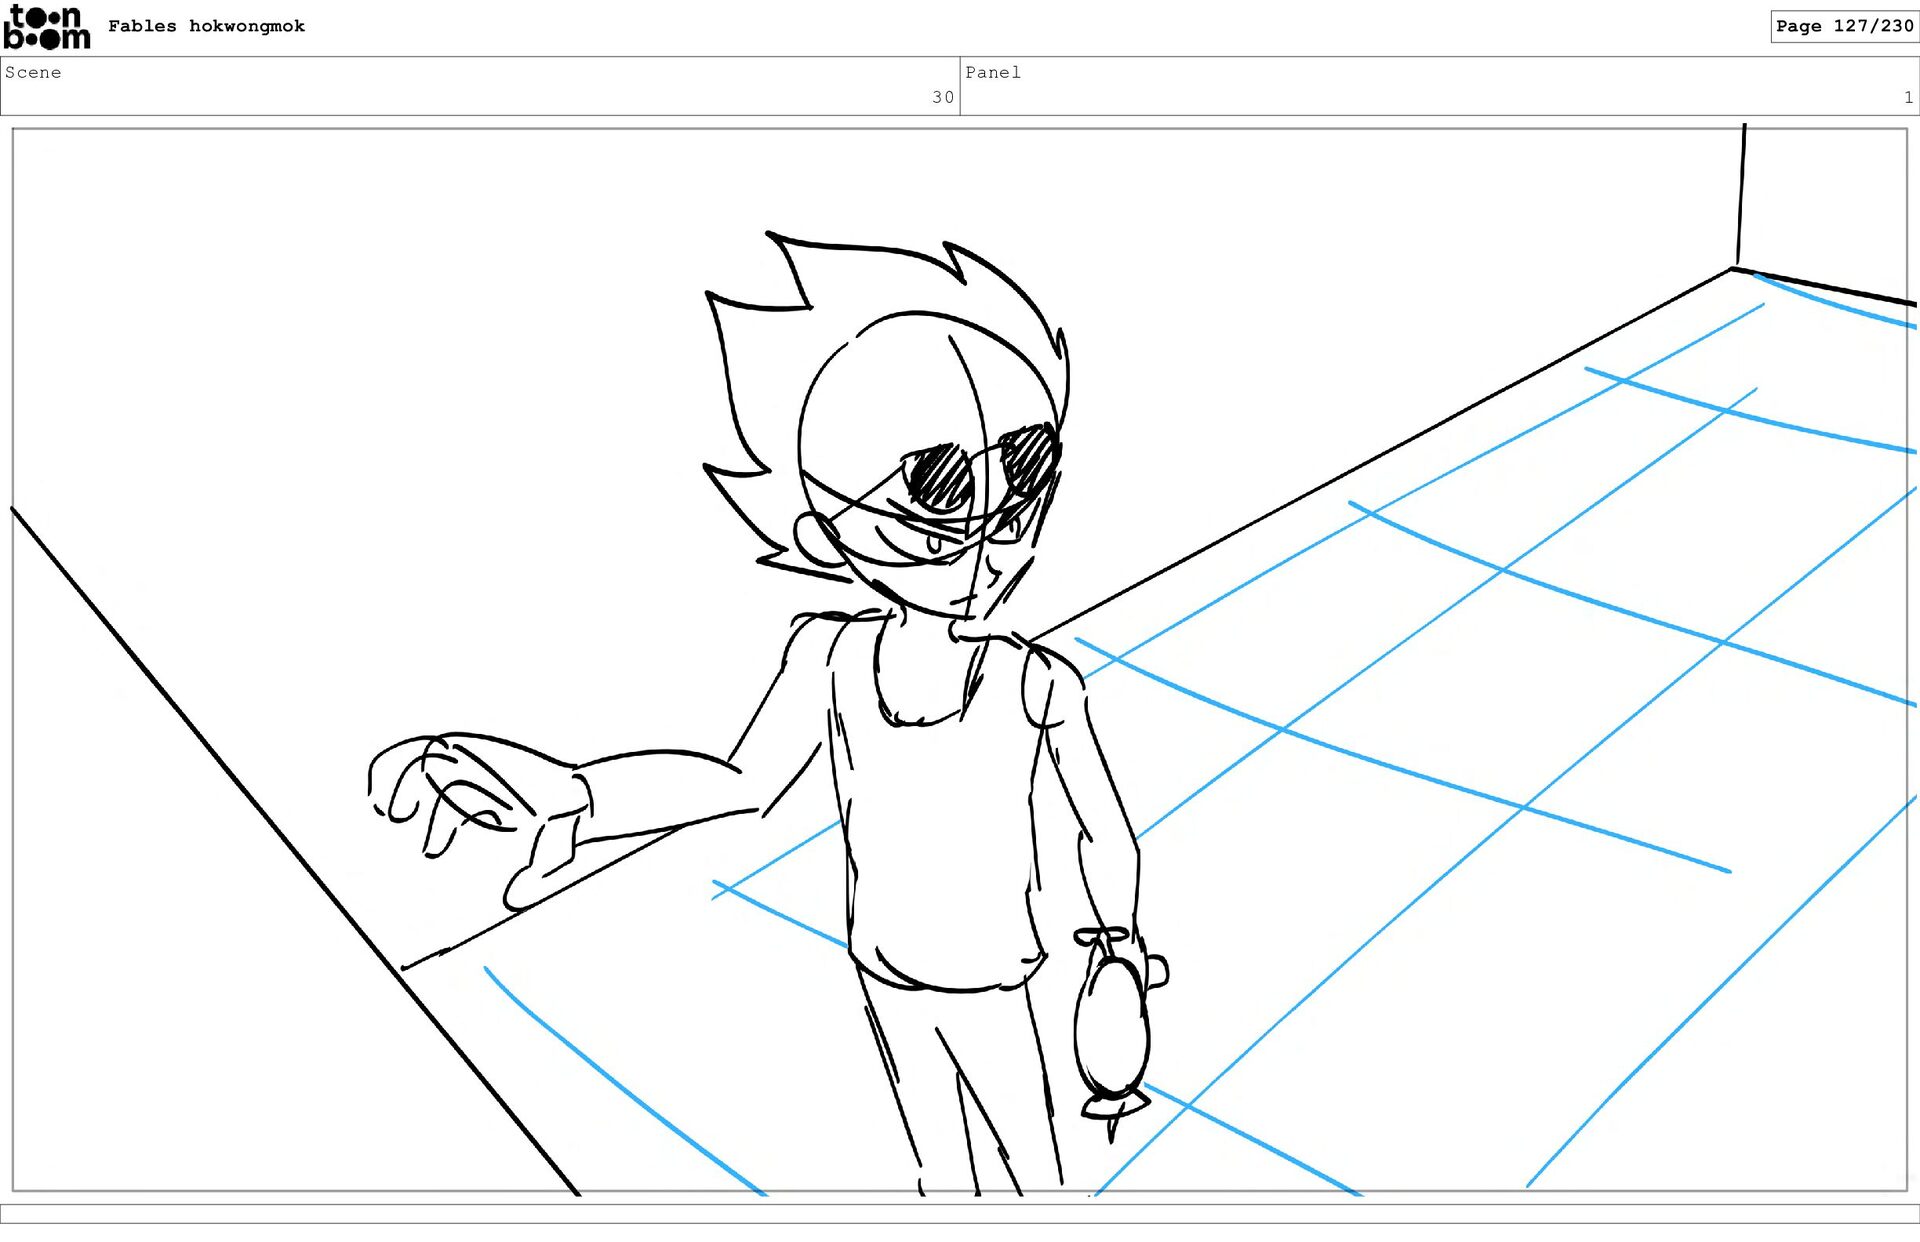Select the Scene header label

pyautogui.click(x=33, y=72)
